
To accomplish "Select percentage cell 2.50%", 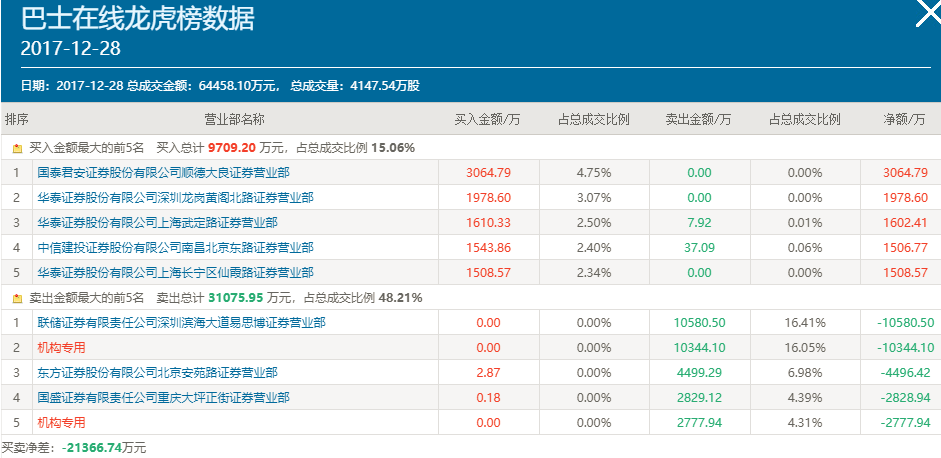I will (x=594, y=223).
